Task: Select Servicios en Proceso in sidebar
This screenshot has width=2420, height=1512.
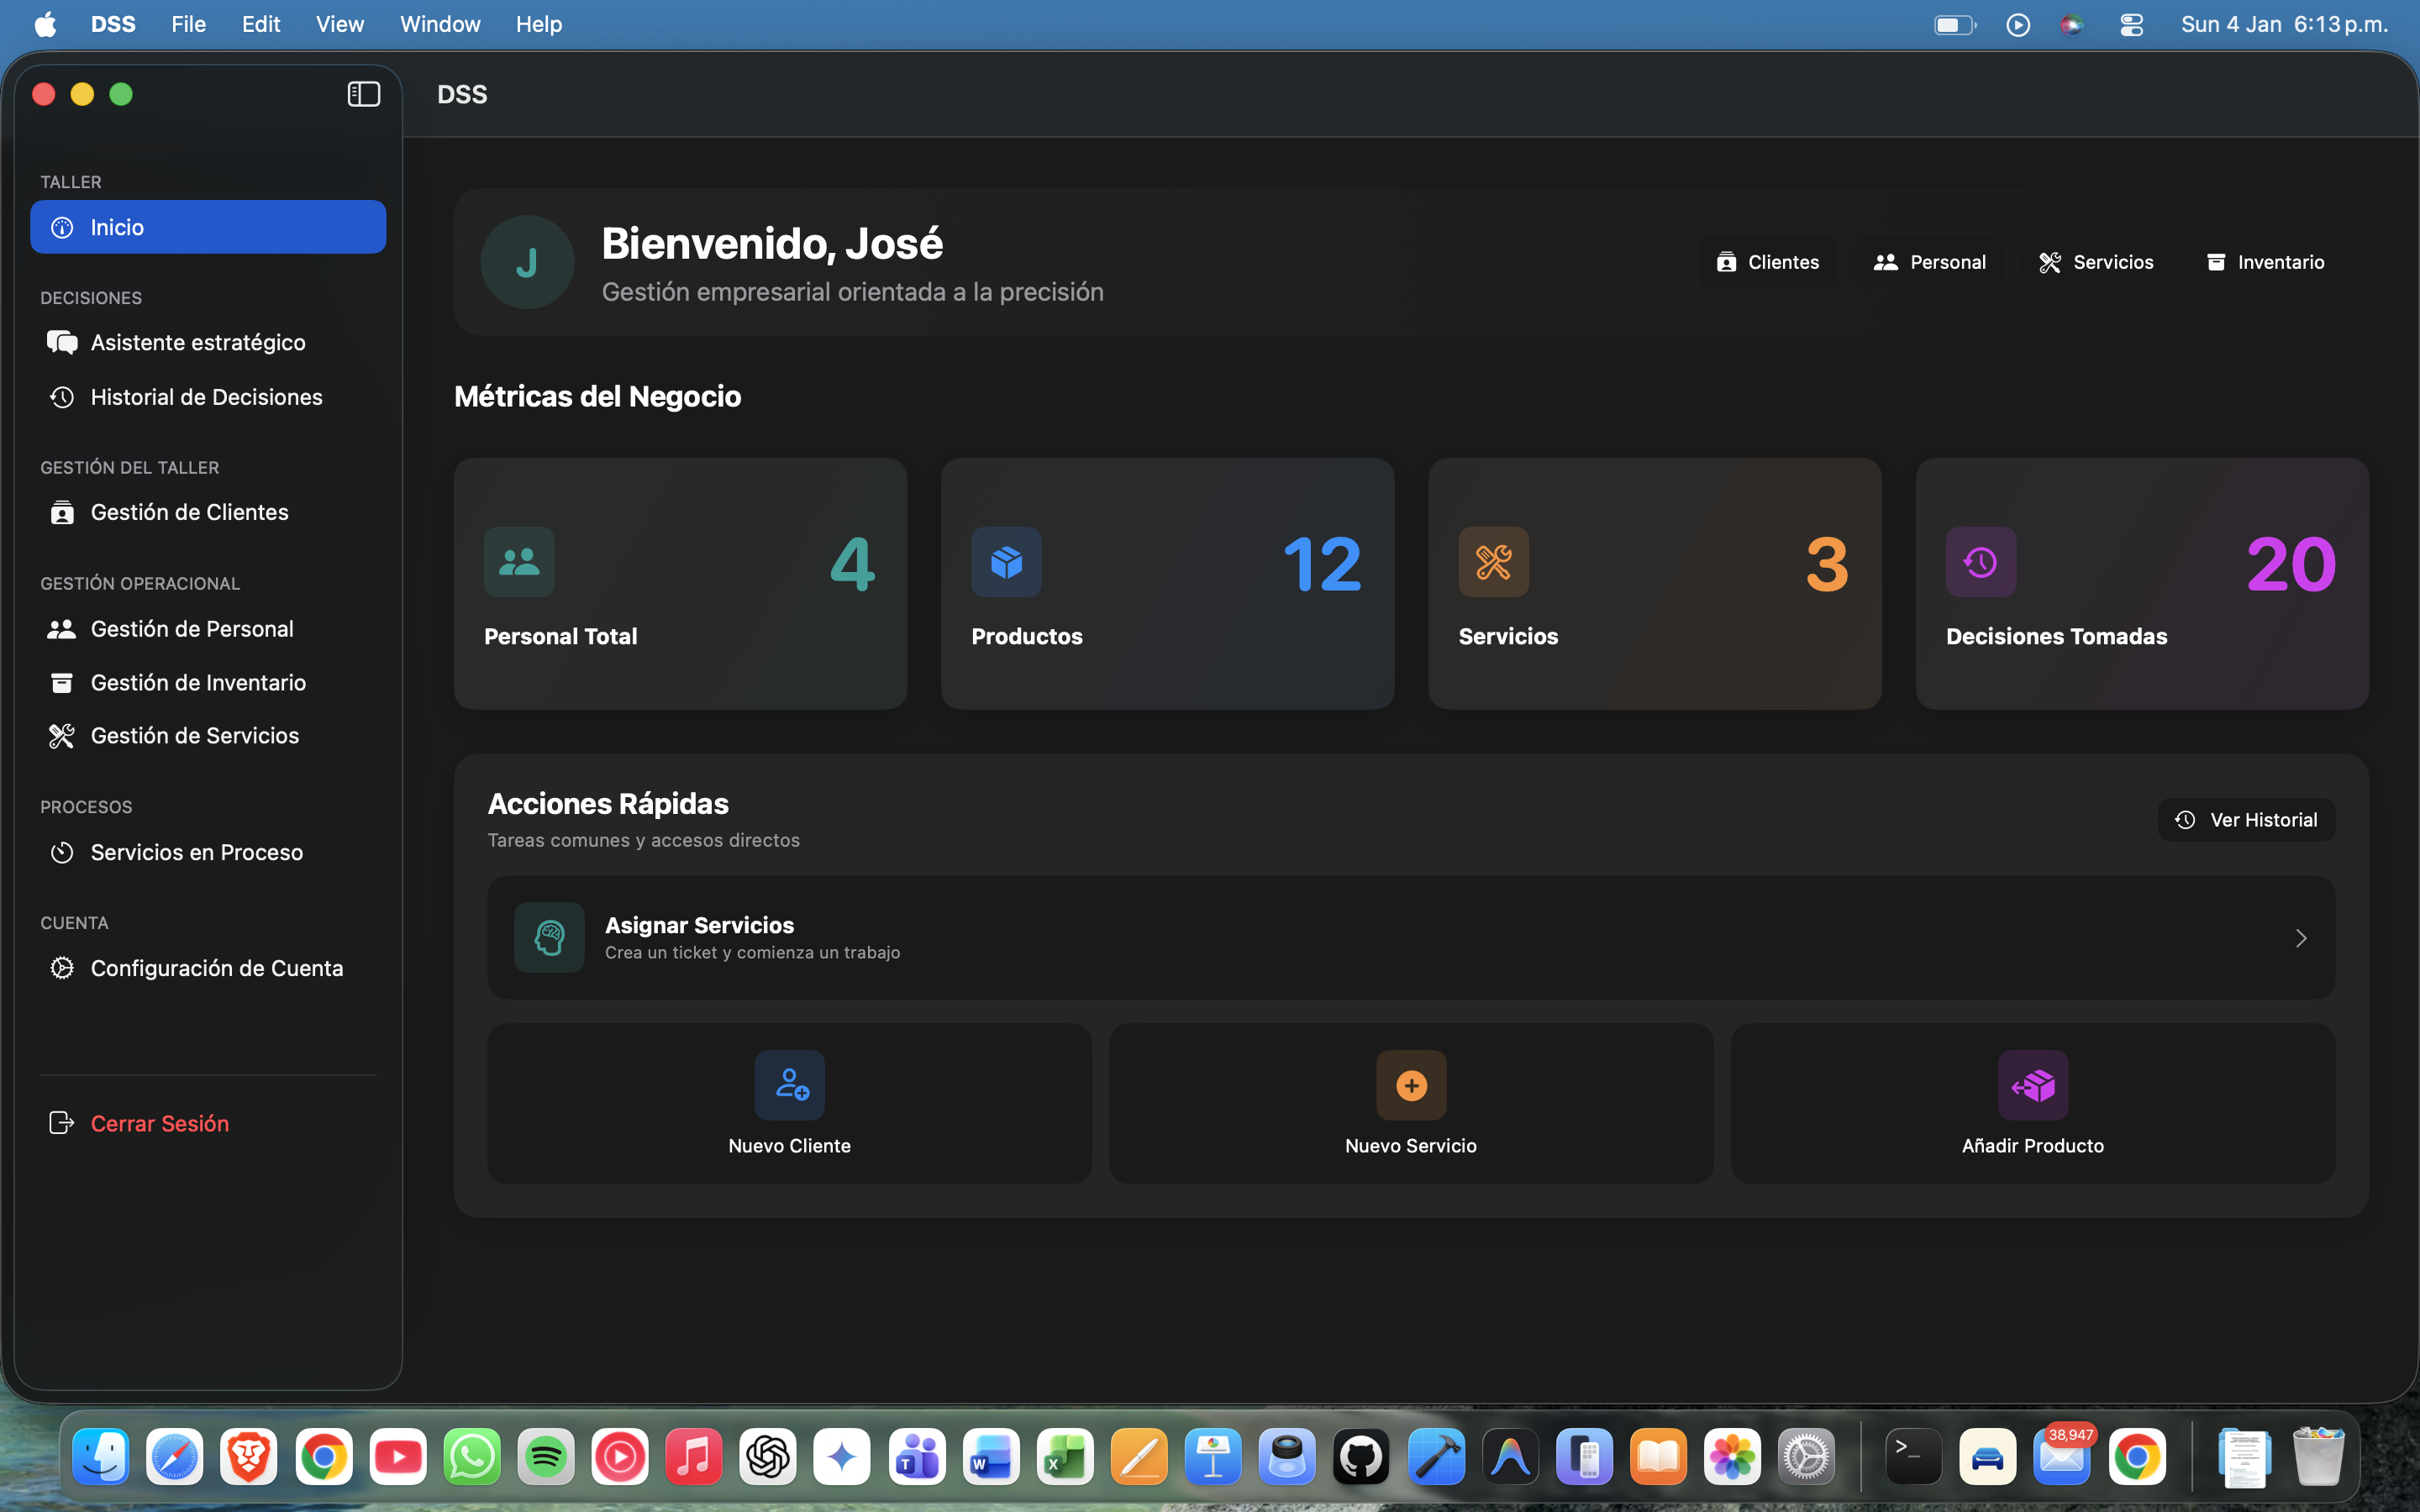Action: (x=197, y=852)
